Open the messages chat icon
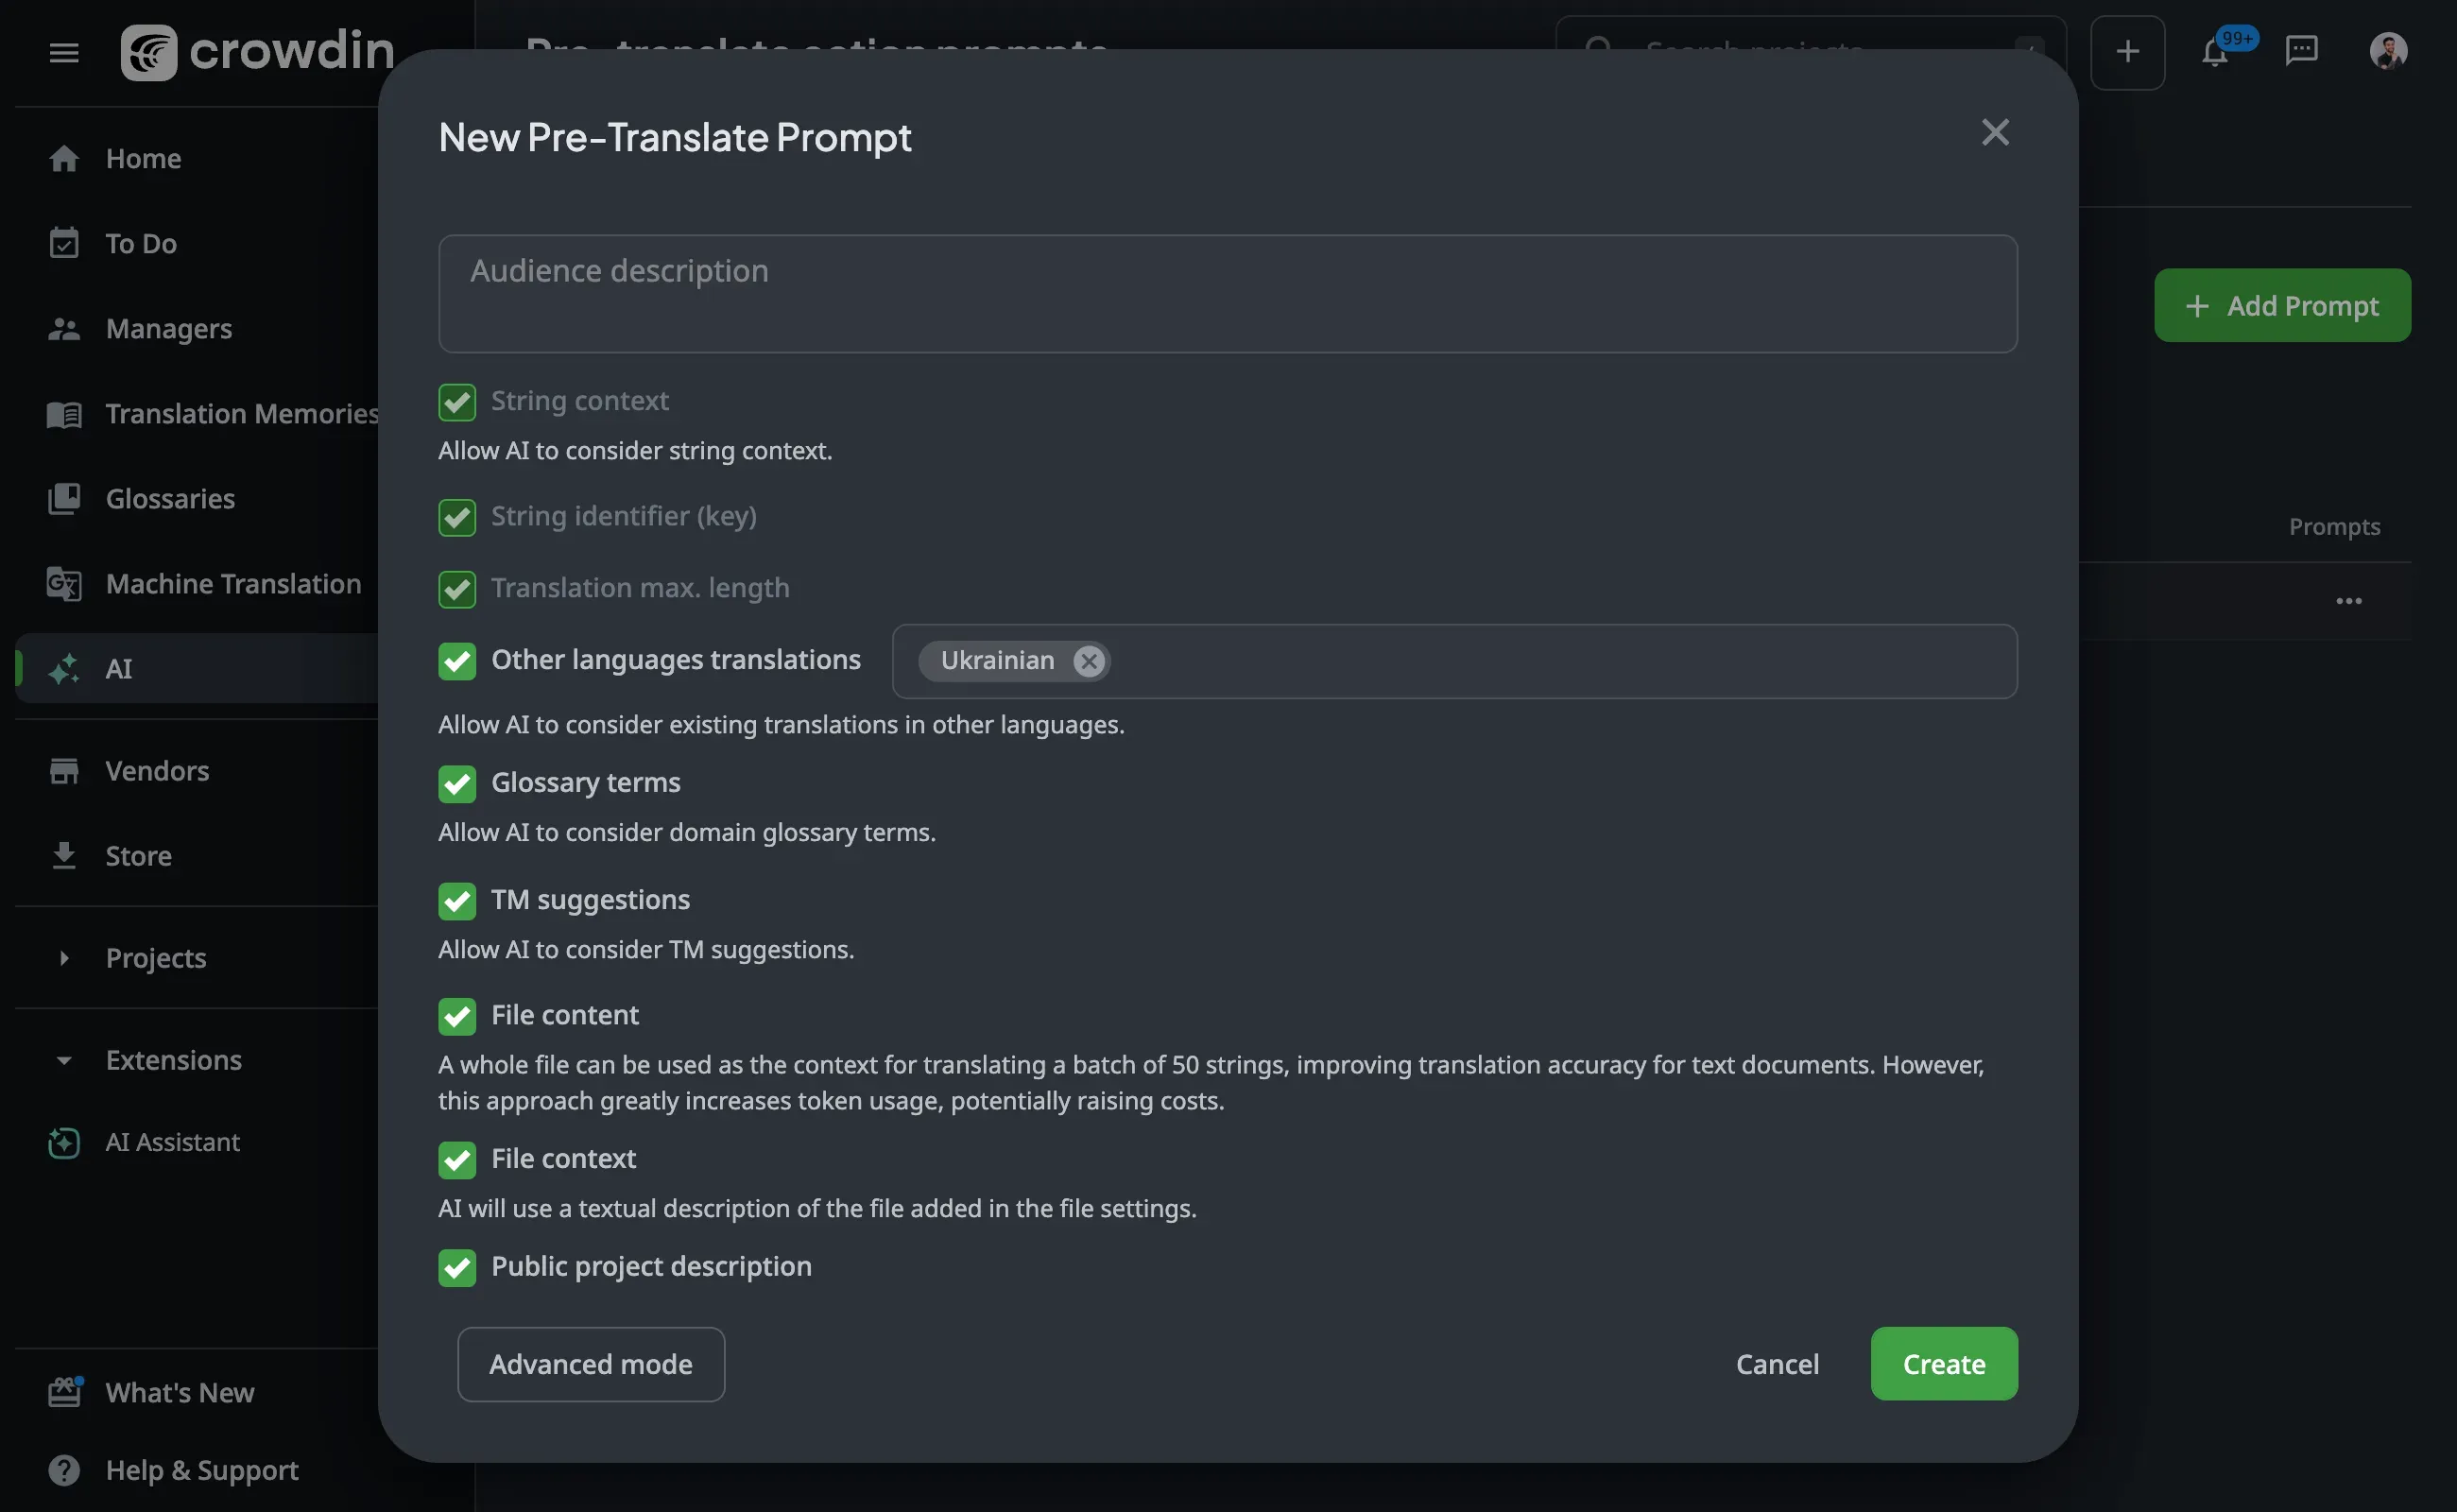 2301,50
